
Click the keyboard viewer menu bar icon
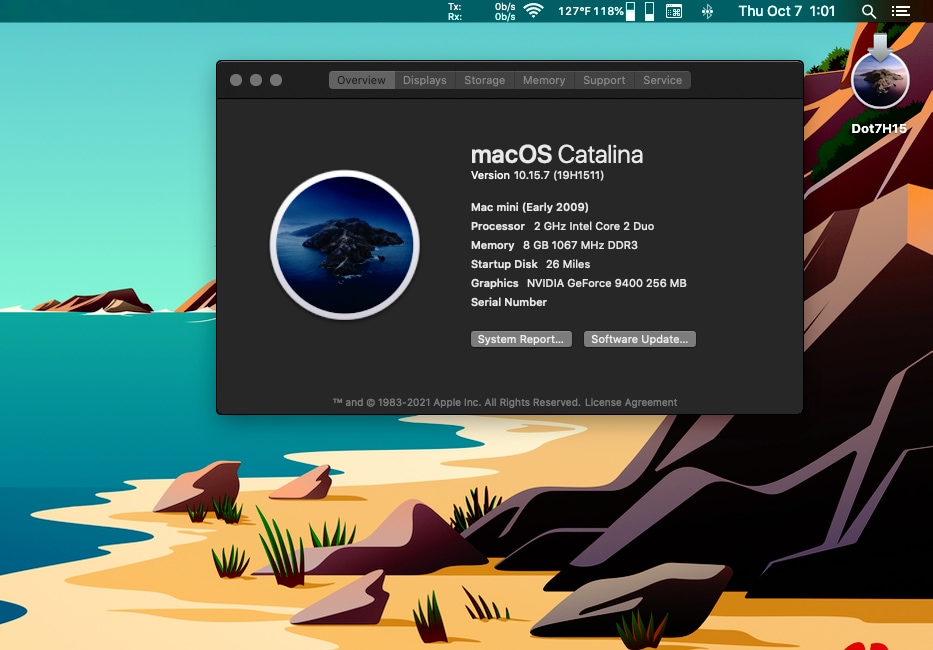click(x=674, y=11)
